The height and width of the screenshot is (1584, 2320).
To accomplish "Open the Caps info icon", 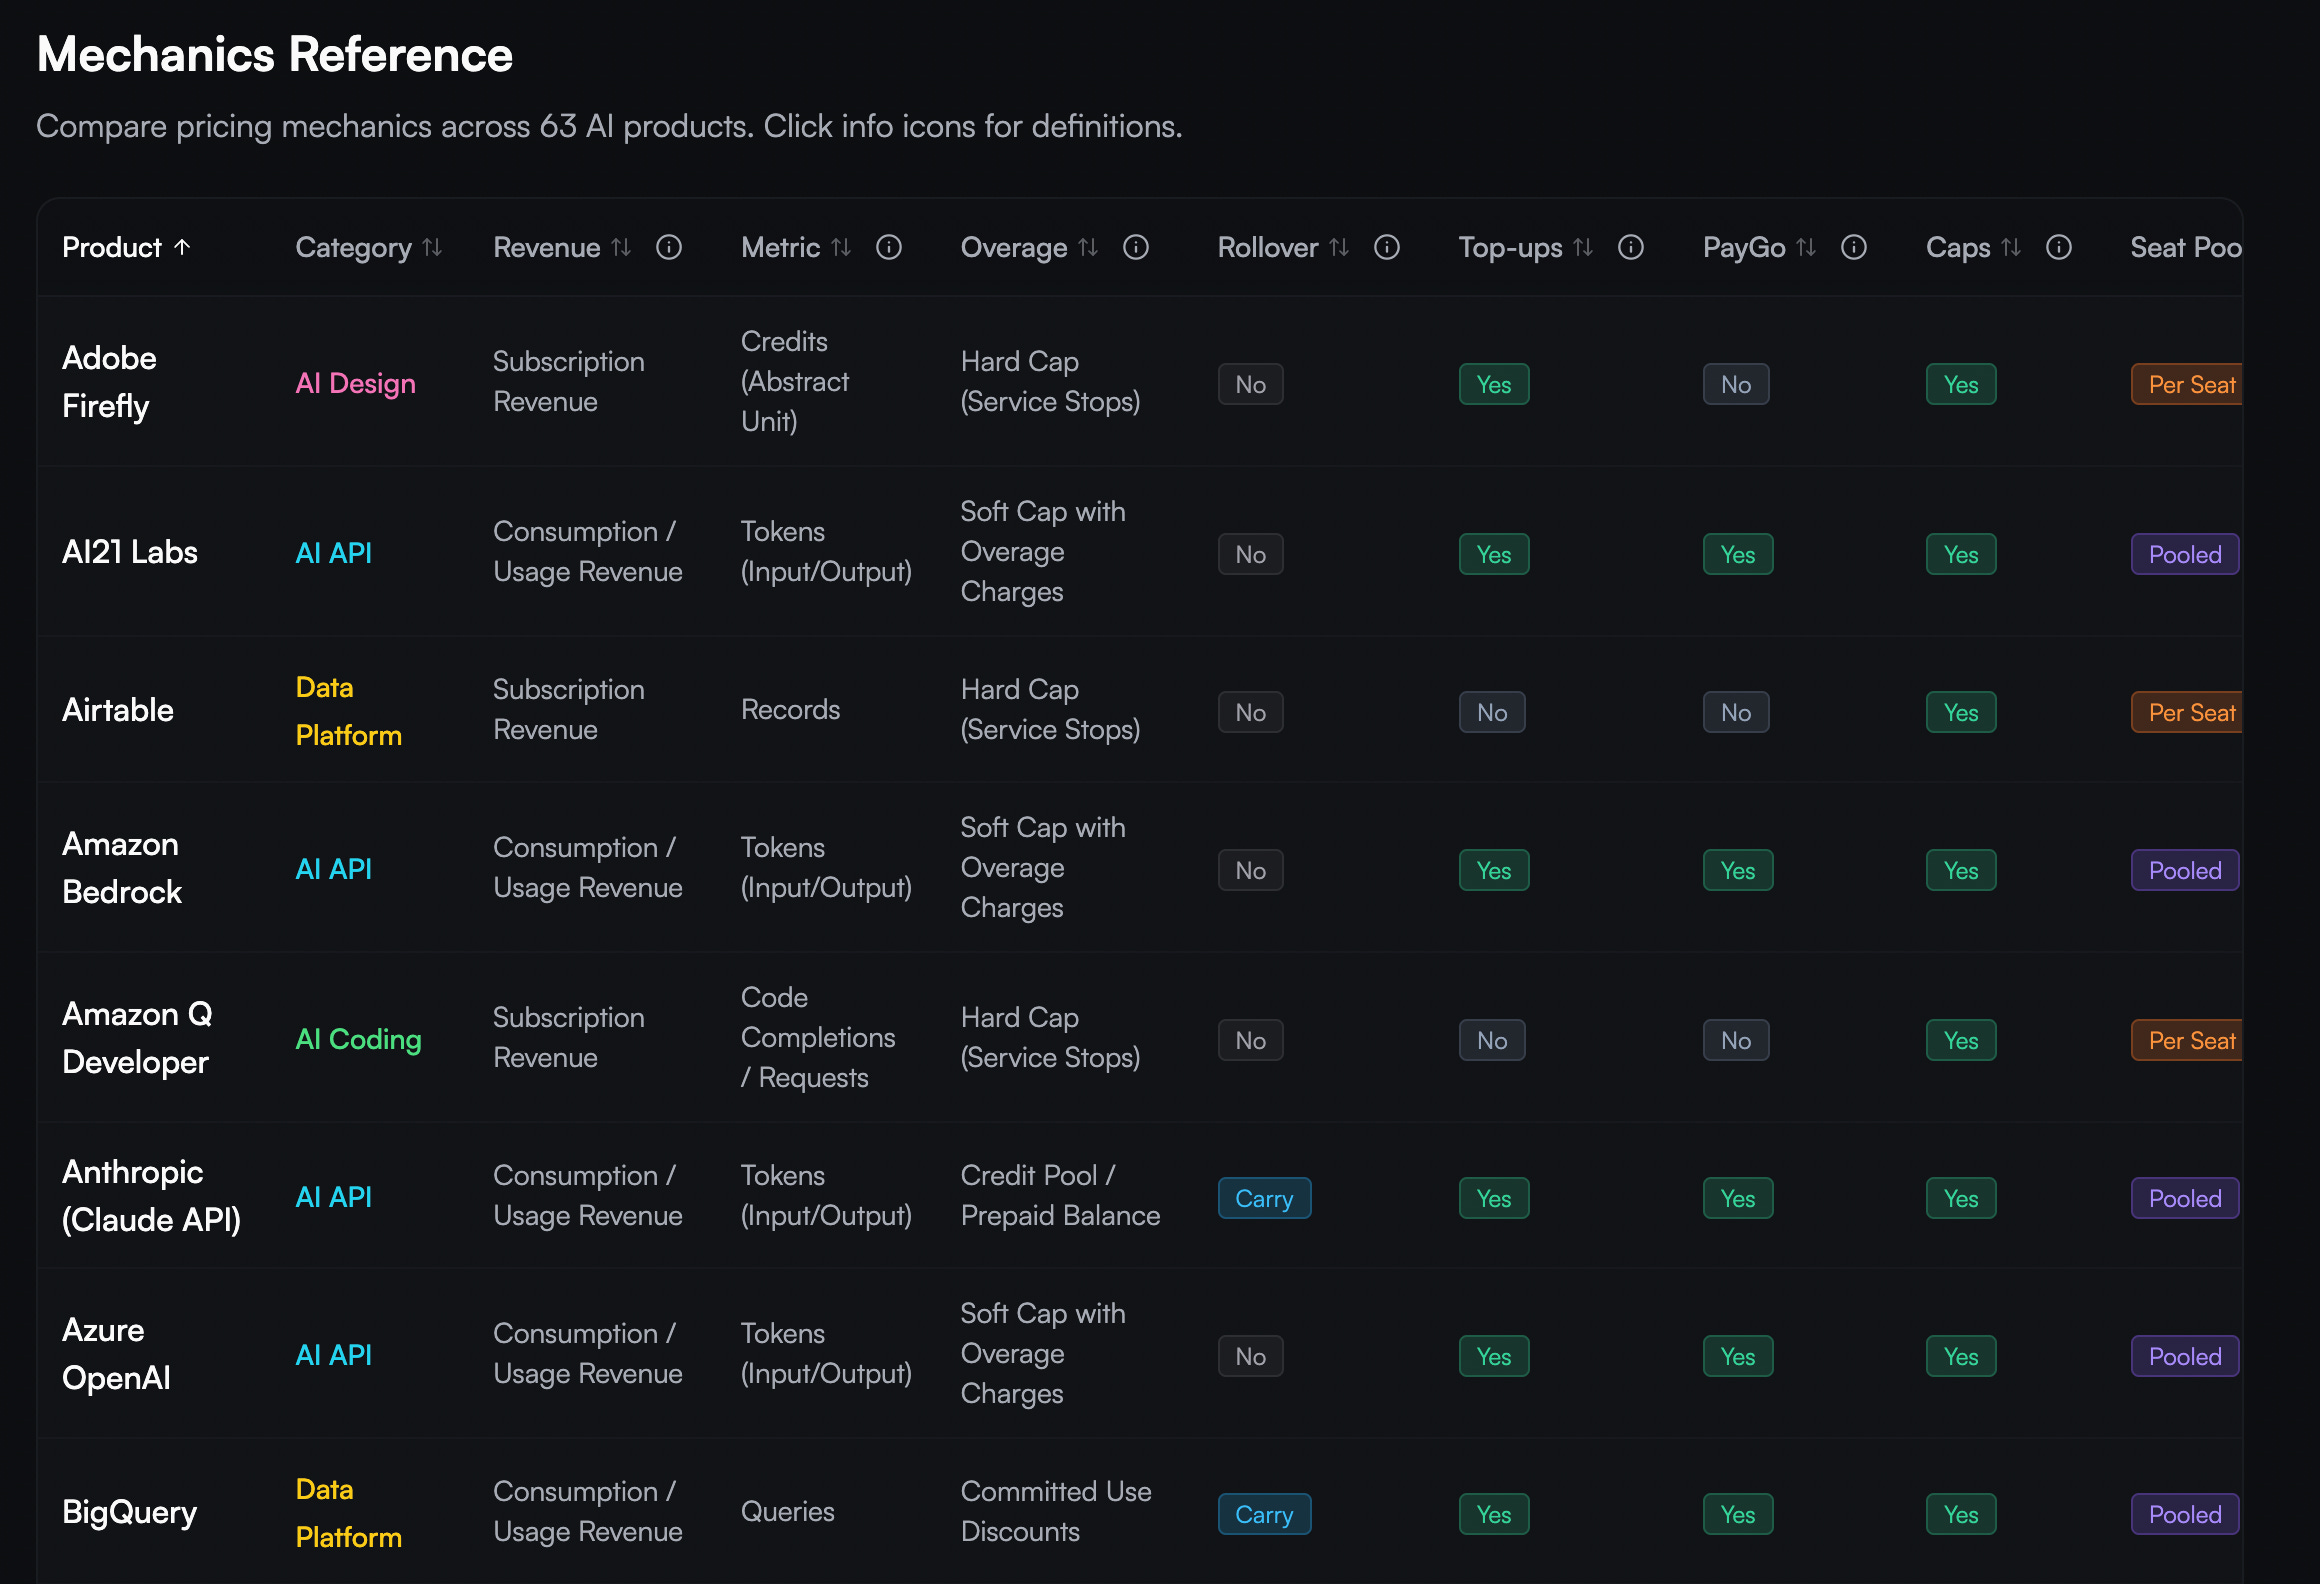I will point(2059,247).
